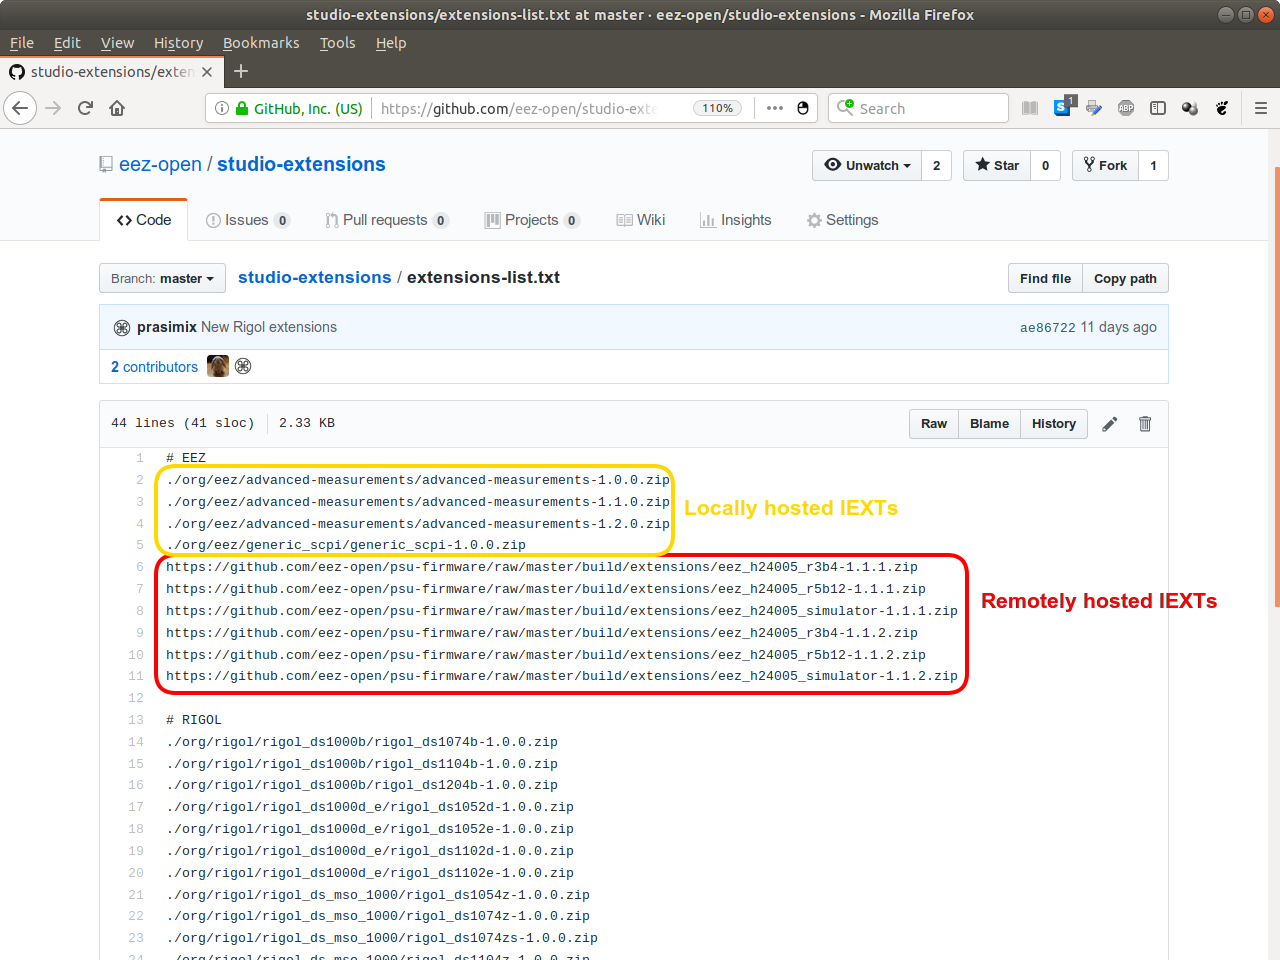Delete this file with the trash icon
The width and height of the screenshot is (1280, 960).
pos(1145,424)
